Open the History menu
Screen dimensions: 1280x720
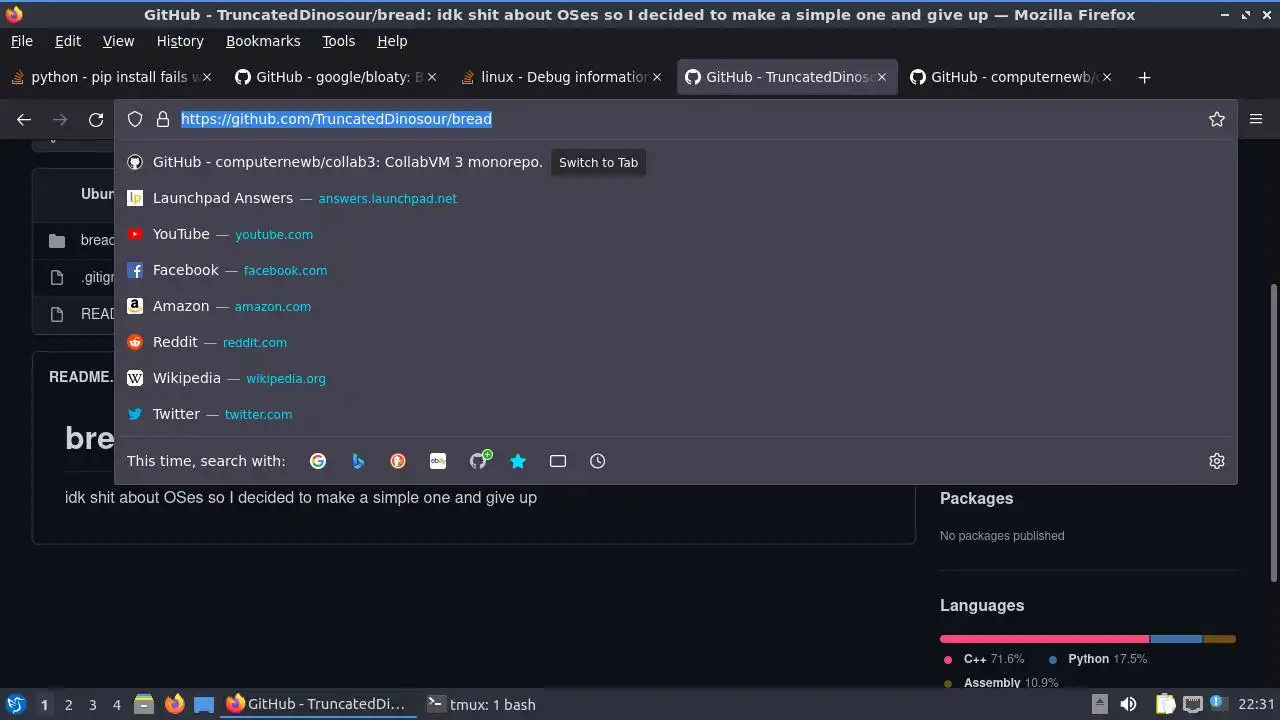(x=180, y=41)
